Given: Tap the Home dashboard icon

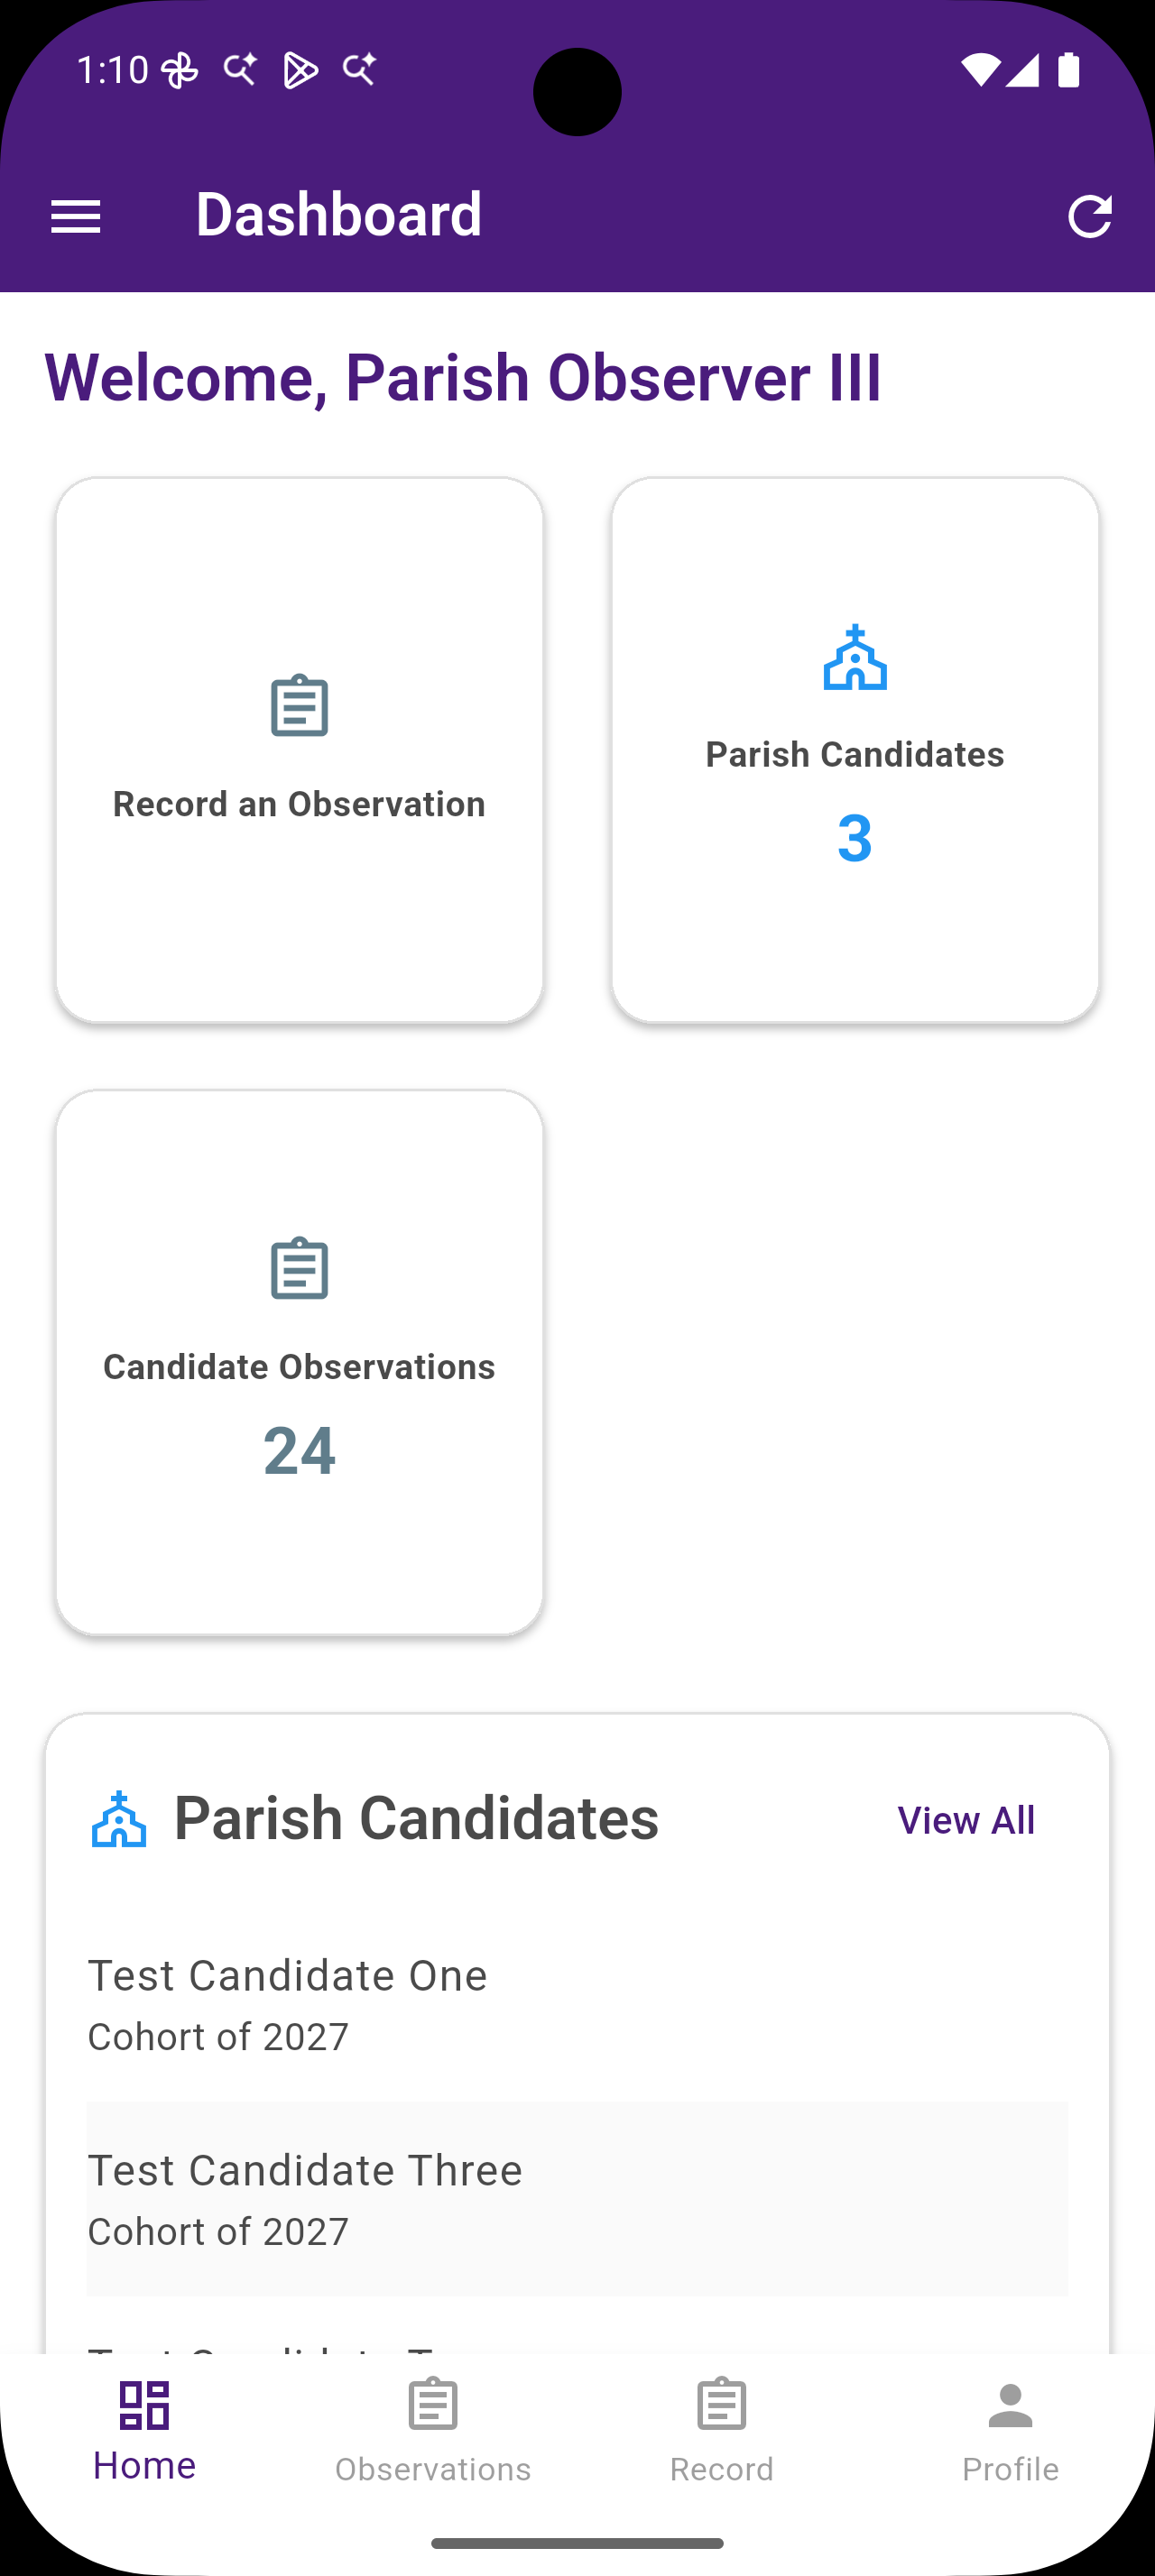Looking at the screenshot, I should click(x=144, y=2405).
